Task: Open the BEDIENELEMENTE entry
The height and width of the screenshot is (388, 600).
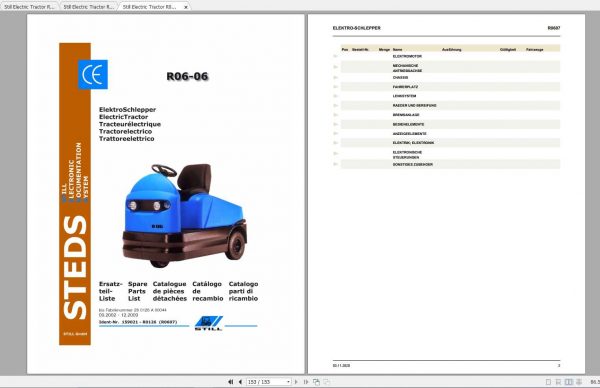Action: 408,124
